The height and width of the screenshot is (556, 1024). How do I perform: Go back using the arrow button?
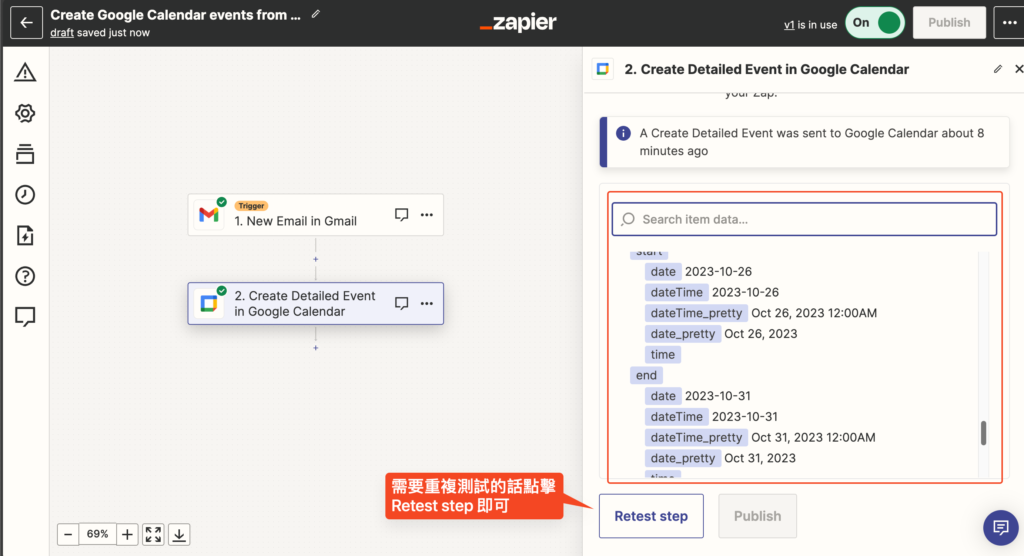click(x=26, y=23)
